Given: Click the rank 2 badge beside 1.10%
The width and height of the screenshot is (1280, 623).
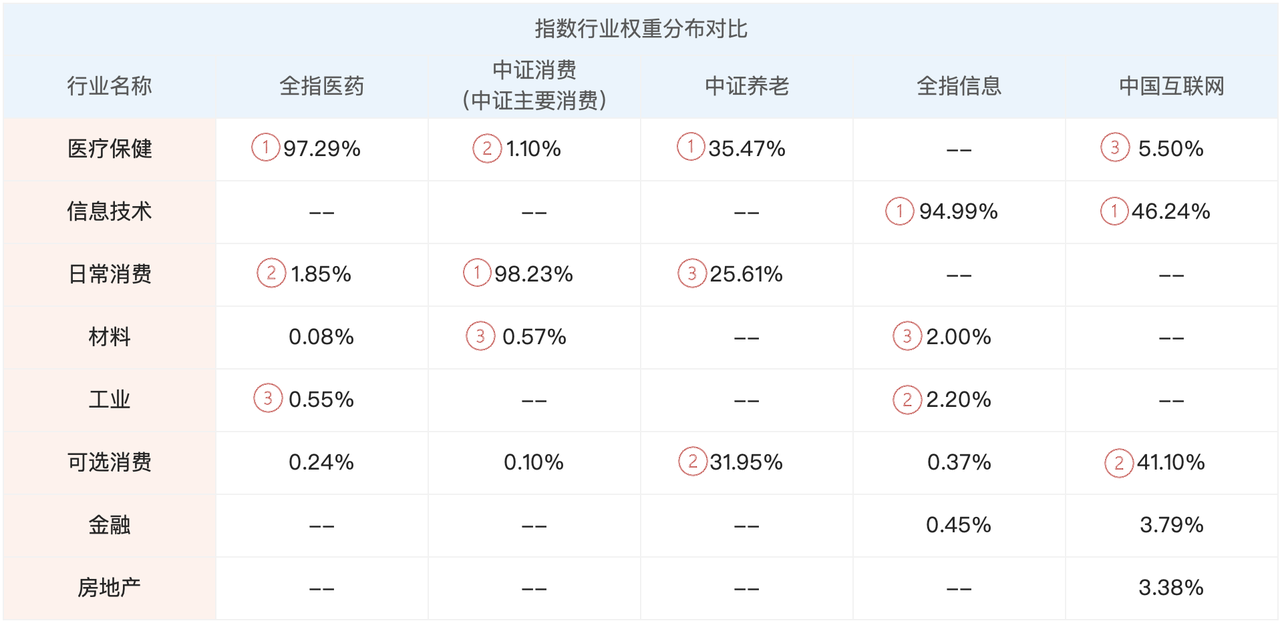Looking at the screenshot, I should tap(487, 149).
